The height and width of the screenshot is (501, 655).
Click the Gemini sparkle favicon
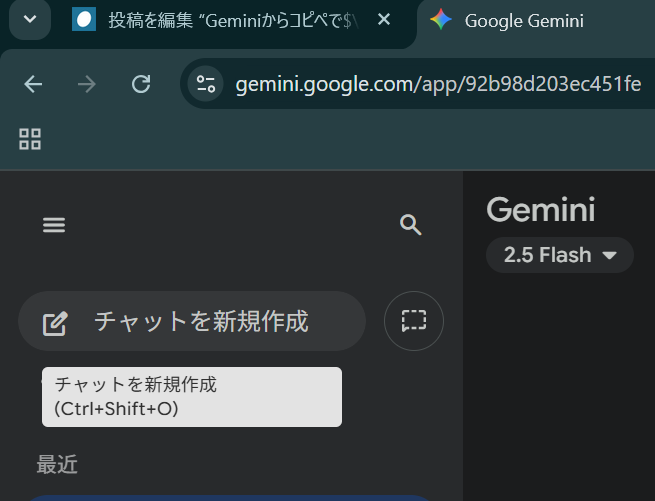440,20
